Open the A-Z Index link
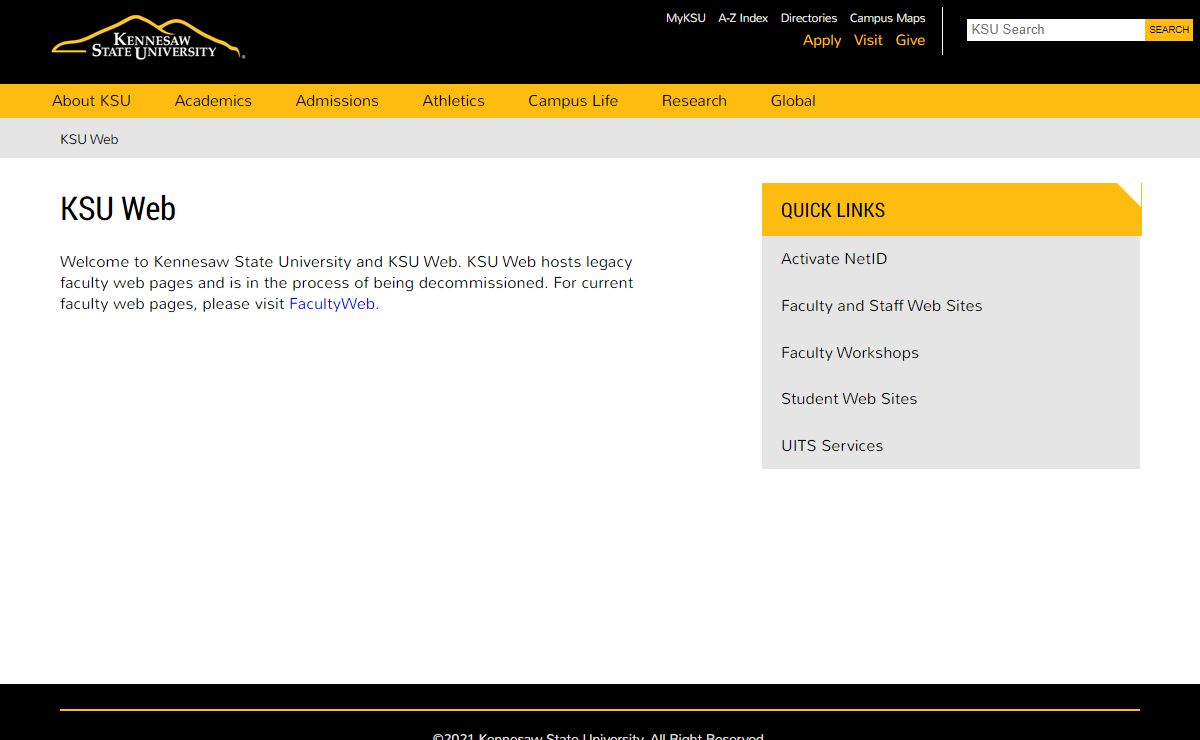This screenshot has width=1200, height=740. 743,18
